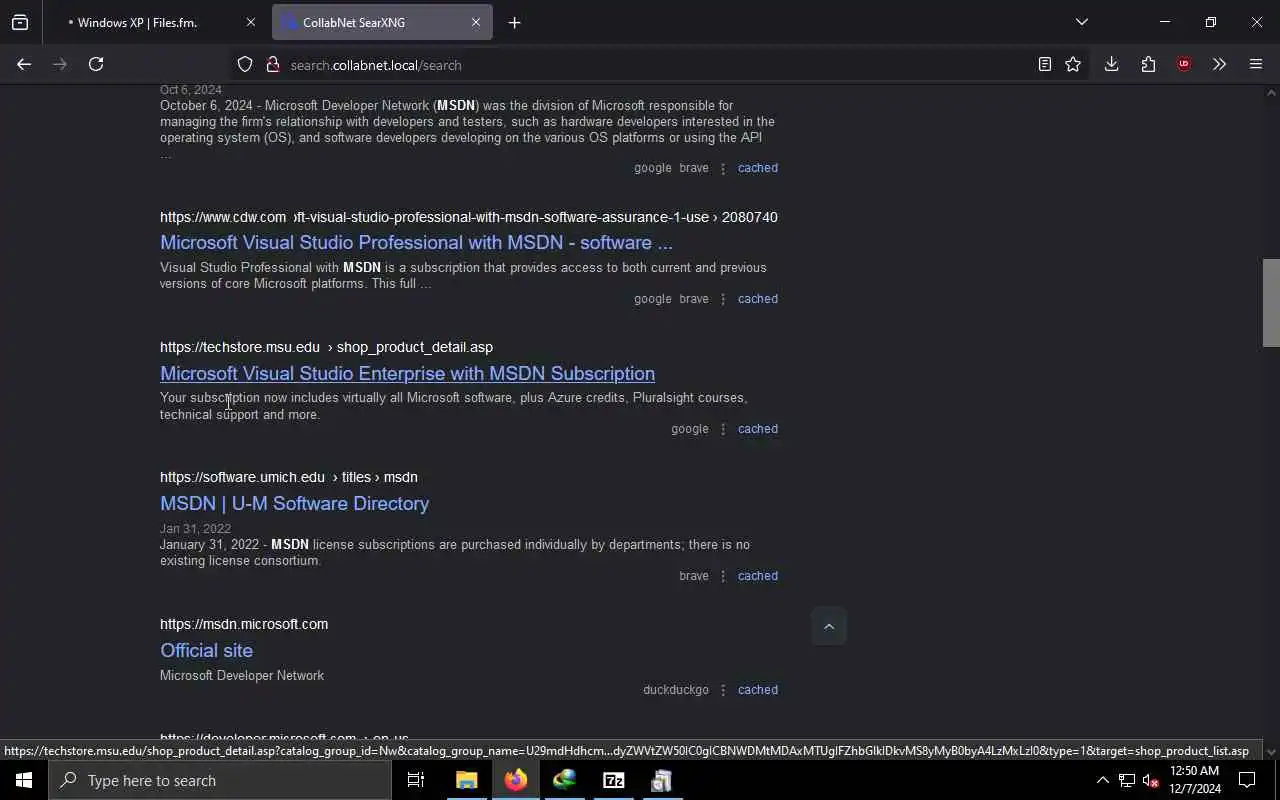The width and height of the screenshot is (1280, 800).
Task: Expand options dots on Oct 6, 2024 MSDN result
Action: (723, 168)
